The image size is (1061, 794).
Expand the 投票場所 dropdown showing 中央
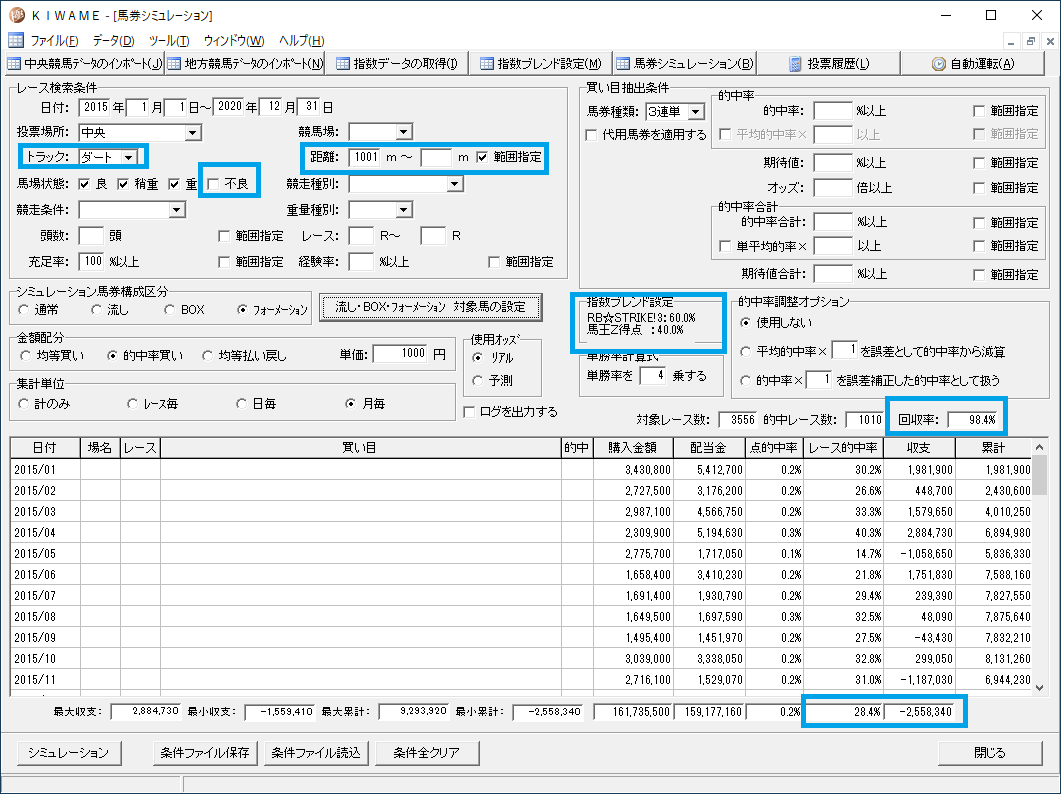(x=193, y=133)
